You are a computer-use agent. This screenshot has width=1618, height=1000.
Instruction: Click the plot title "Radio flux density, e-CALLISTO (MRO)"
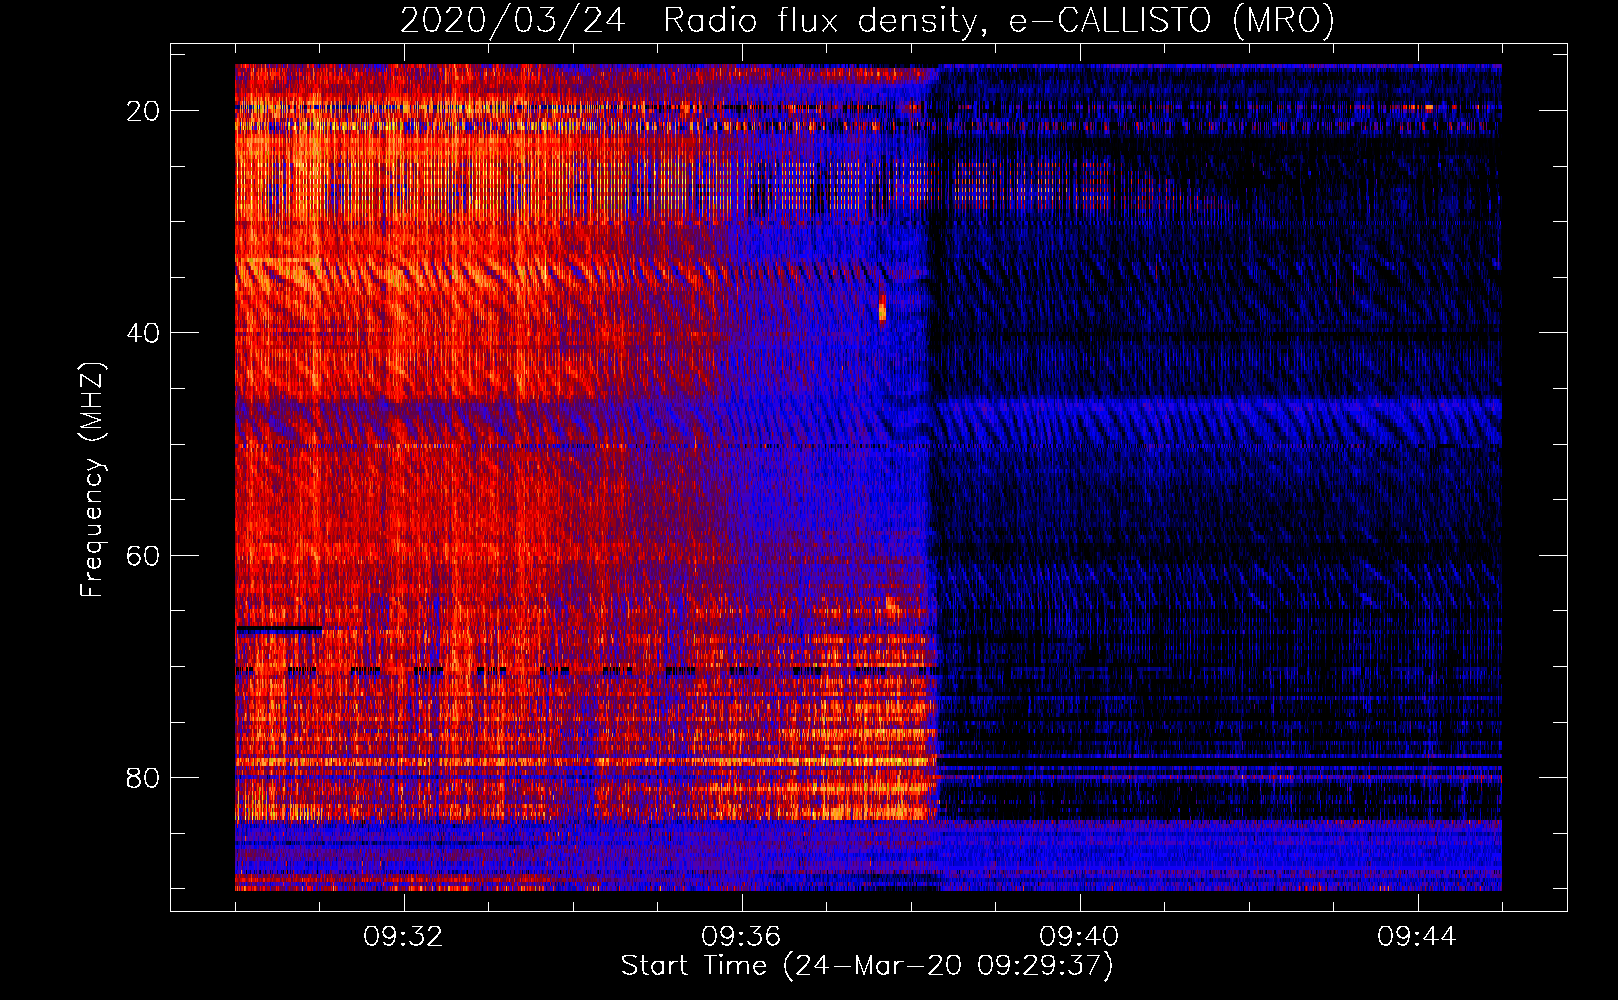[x=999, y=20]
